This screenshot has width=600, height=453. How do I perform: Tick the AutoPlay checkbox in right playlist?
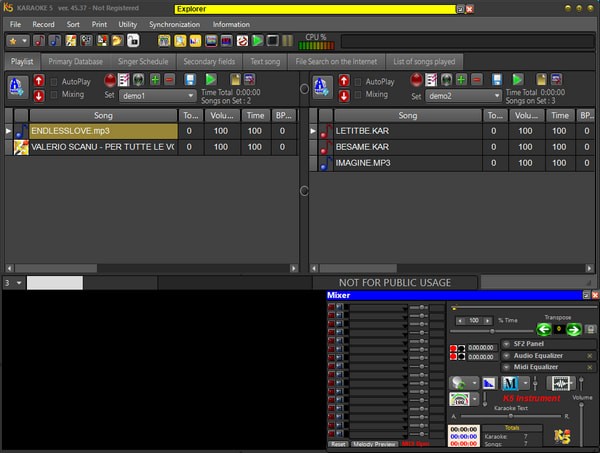[358, 81]
